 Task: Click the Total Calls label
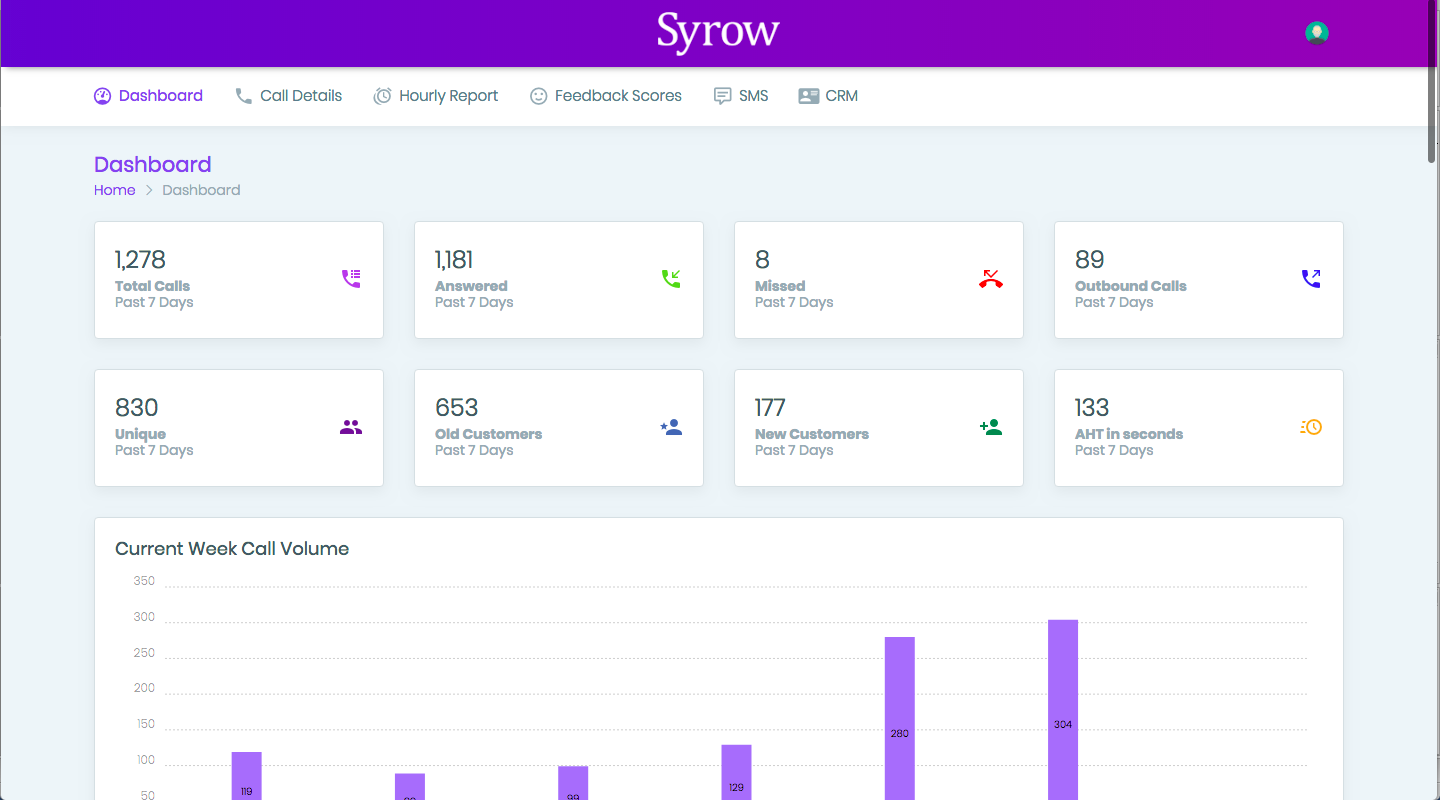tap(152, 286)
